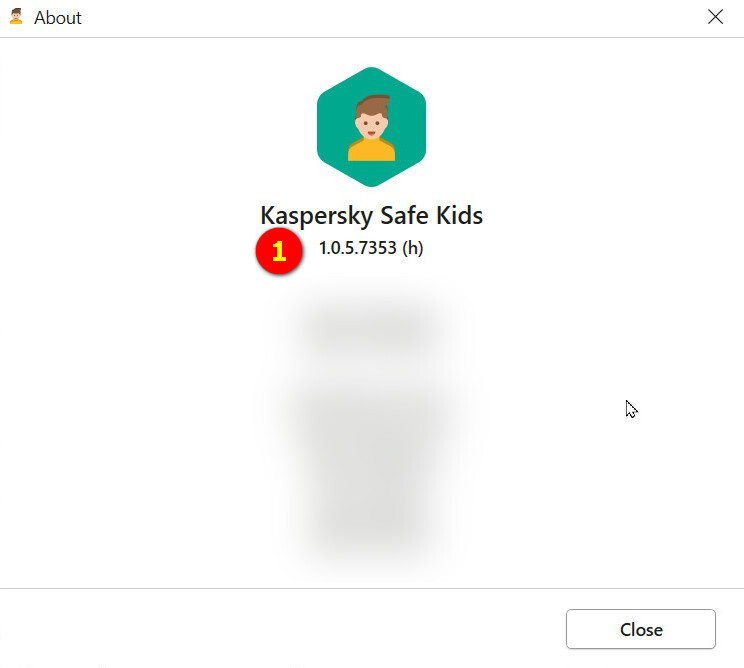Click the word Kids in heading
The height and width of the screenshot is (668, 744).
coord(459,215)
